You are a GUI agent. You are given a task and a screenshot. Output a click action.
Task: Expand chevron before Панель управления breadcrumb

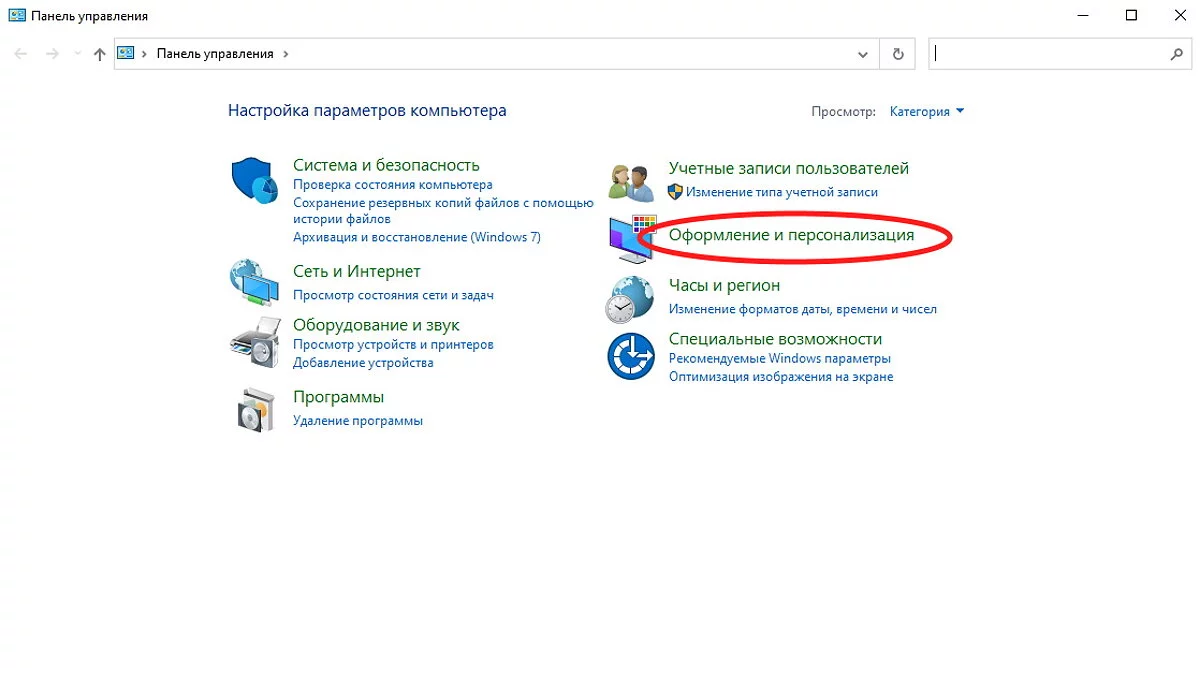pos(145,54)
